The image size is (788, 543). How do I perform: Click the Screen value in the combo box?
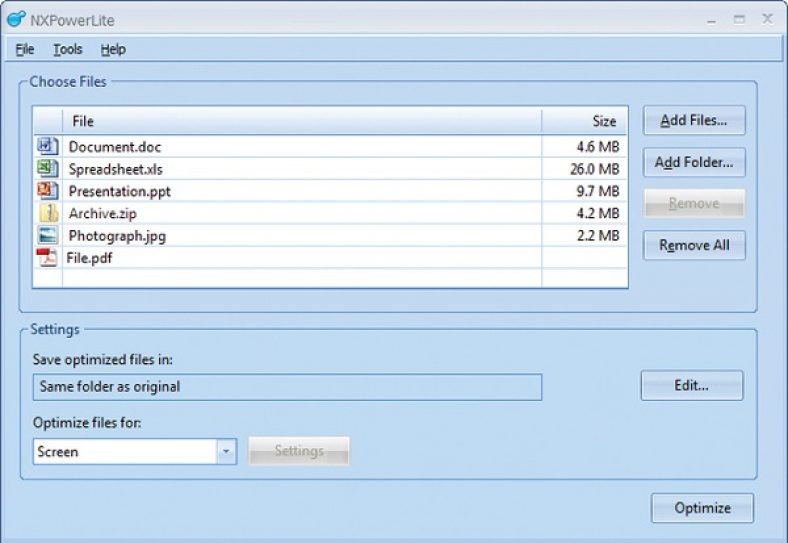58,451
